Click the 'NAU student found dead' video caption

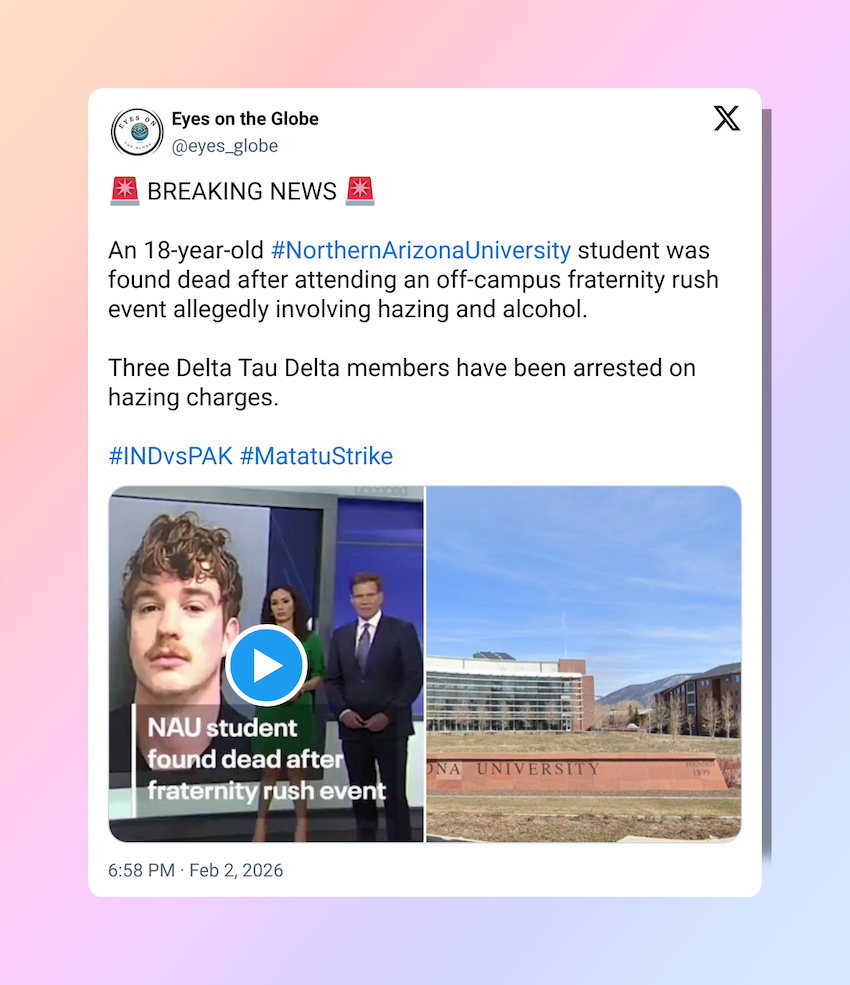pyautogui.click(x=266, y=759)
